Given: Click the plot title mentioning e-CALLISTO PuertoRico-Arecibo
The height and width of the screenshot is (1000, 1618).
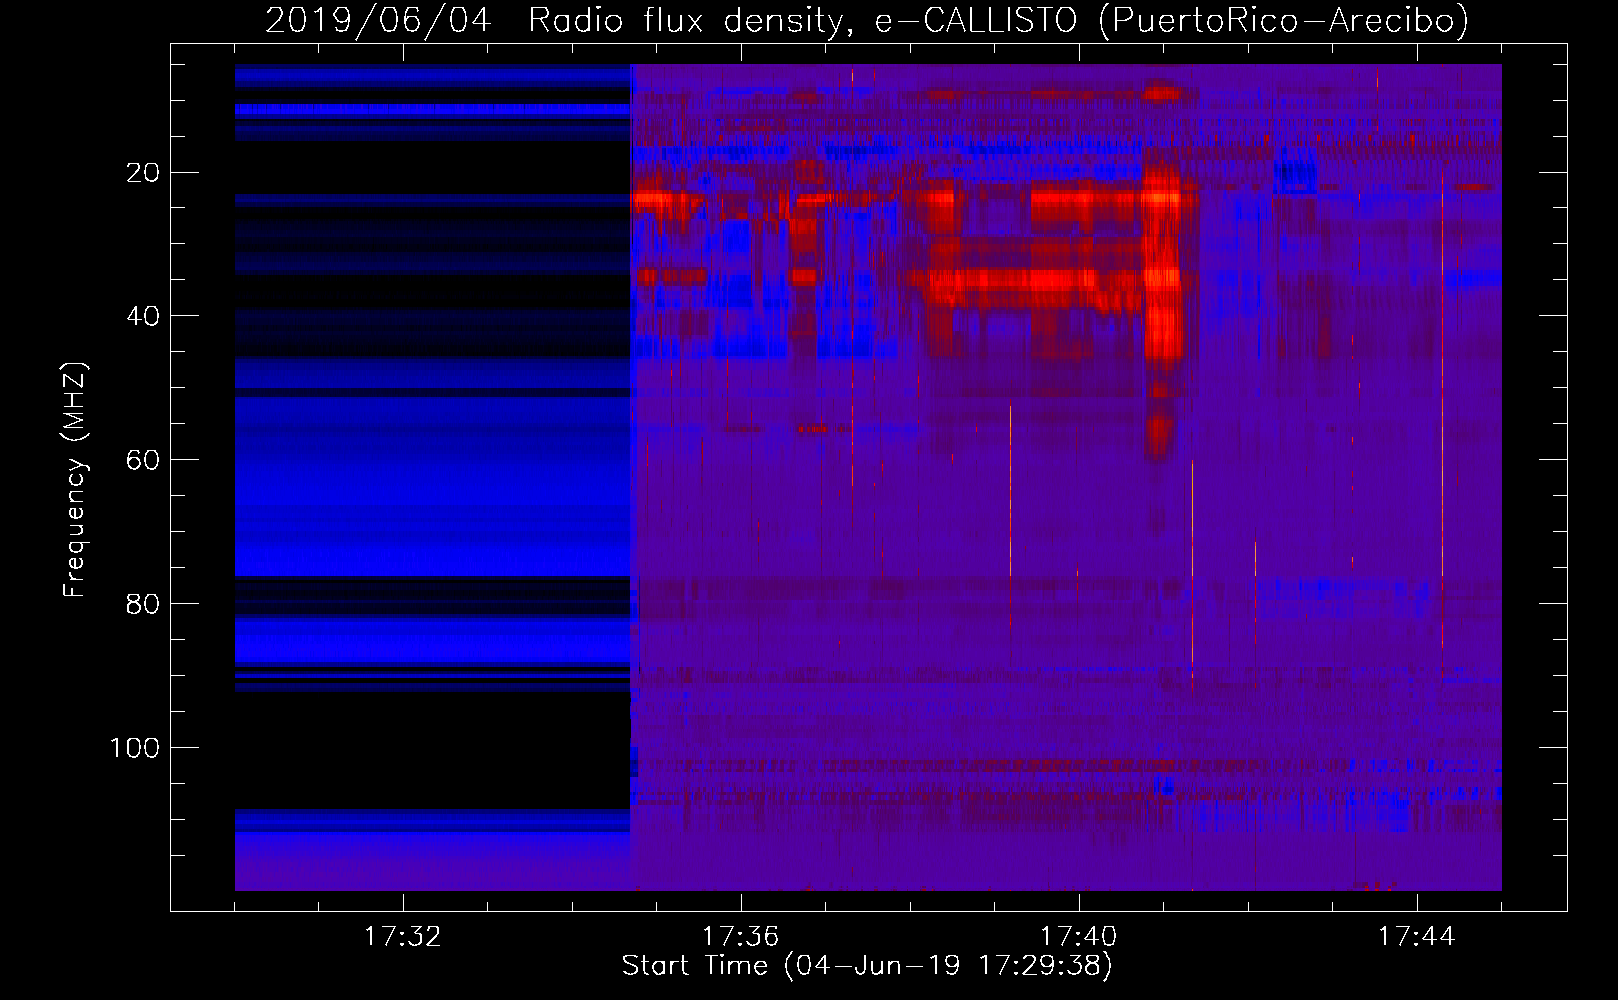Looking at the screenshot, I should [867, 20].
